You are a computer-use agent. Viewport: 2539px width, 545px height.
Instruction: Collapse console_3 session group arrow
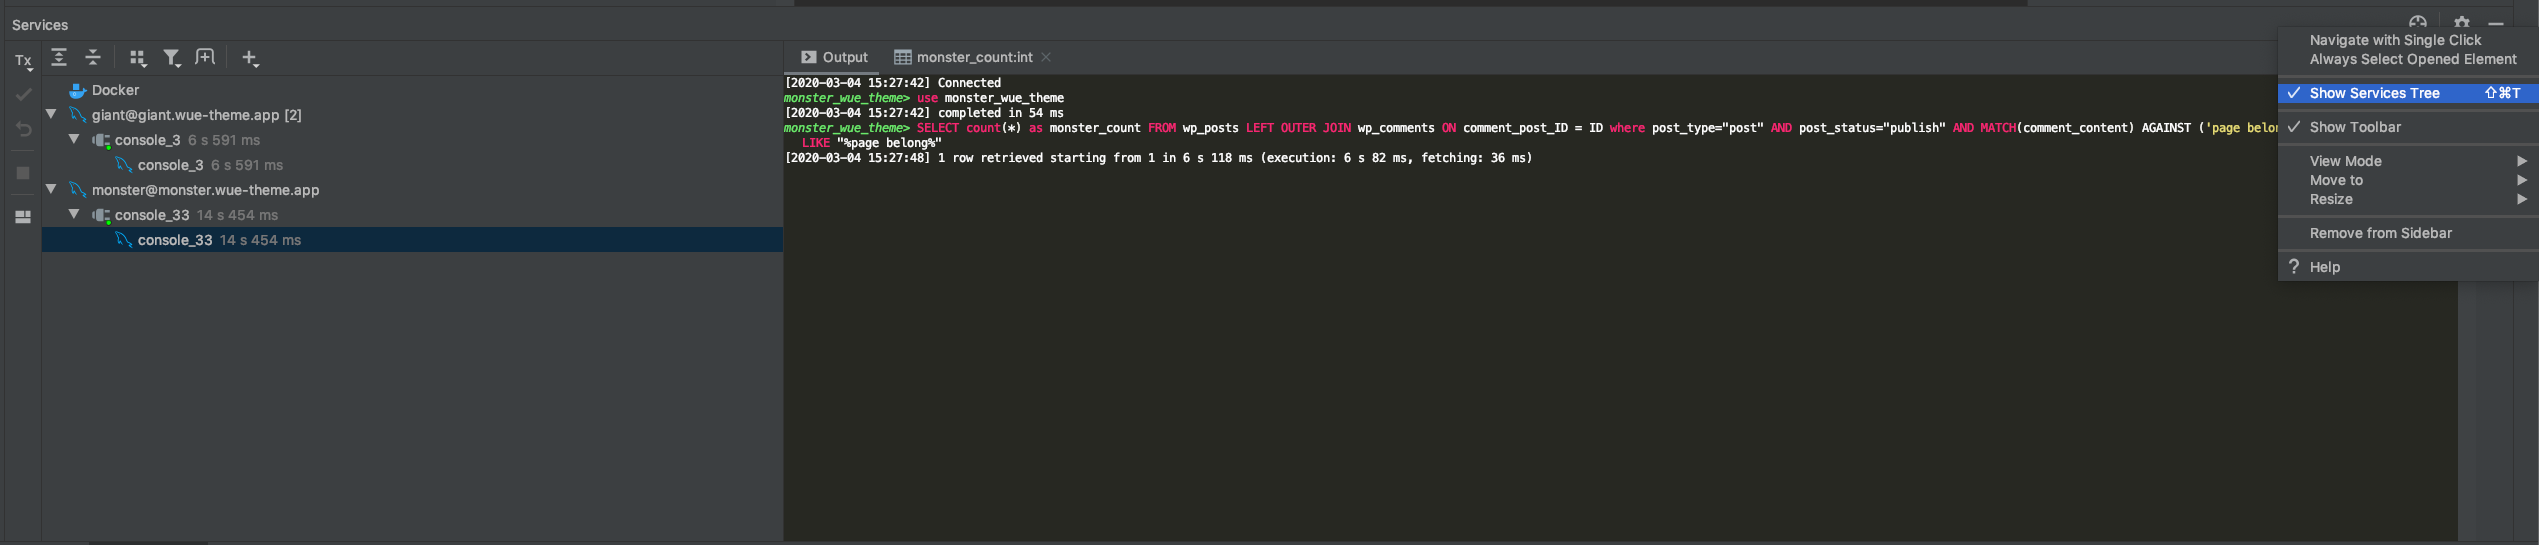click(x=74, y=139)
